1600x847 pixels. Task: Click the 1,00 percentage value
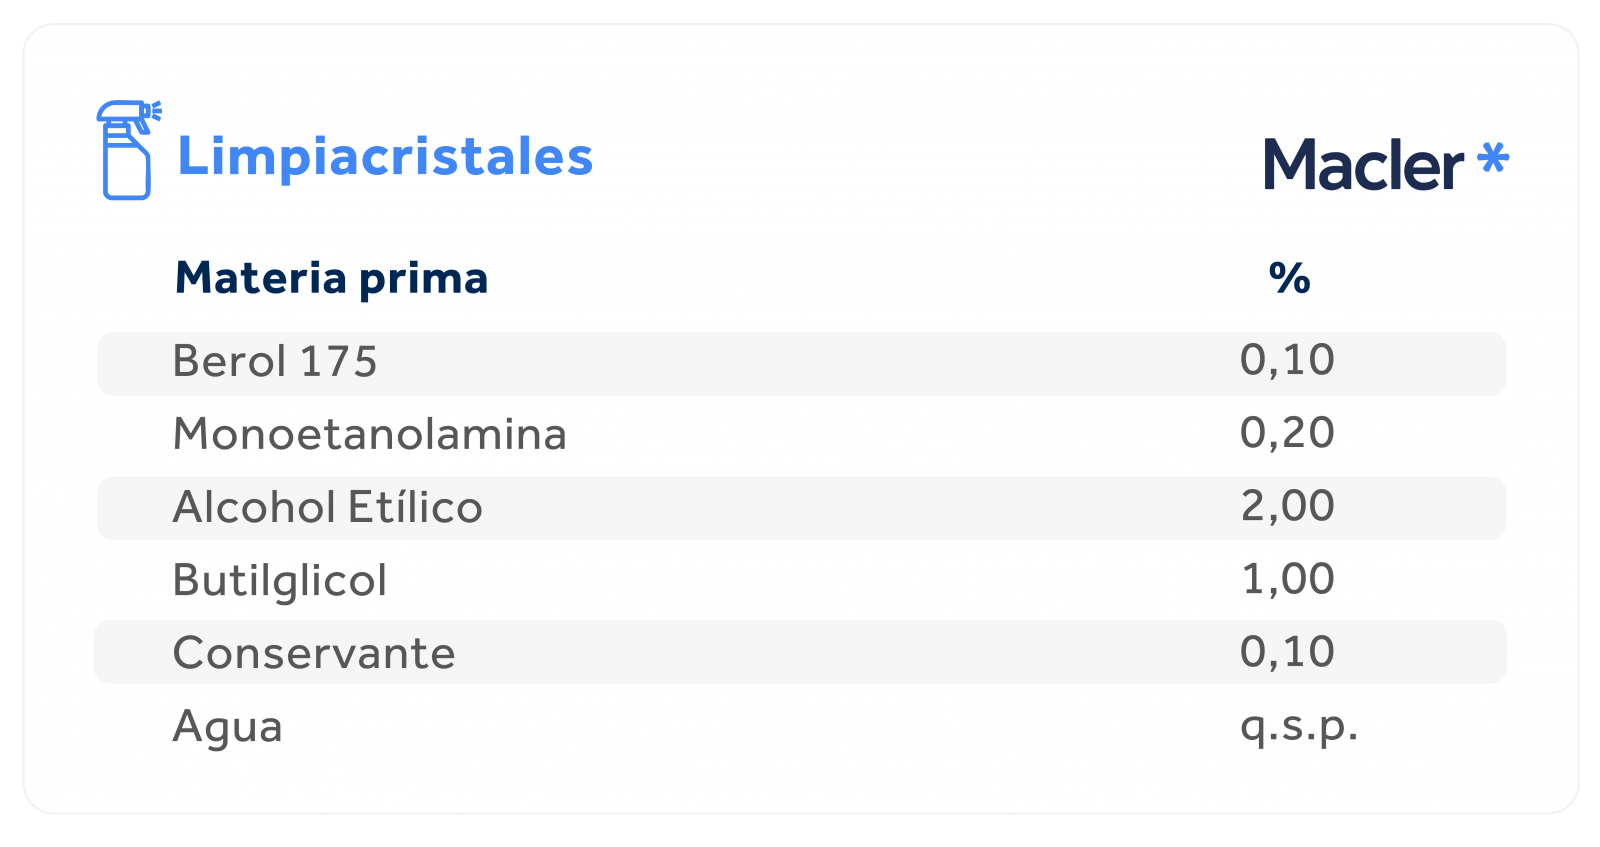[x=1288, y=579]
